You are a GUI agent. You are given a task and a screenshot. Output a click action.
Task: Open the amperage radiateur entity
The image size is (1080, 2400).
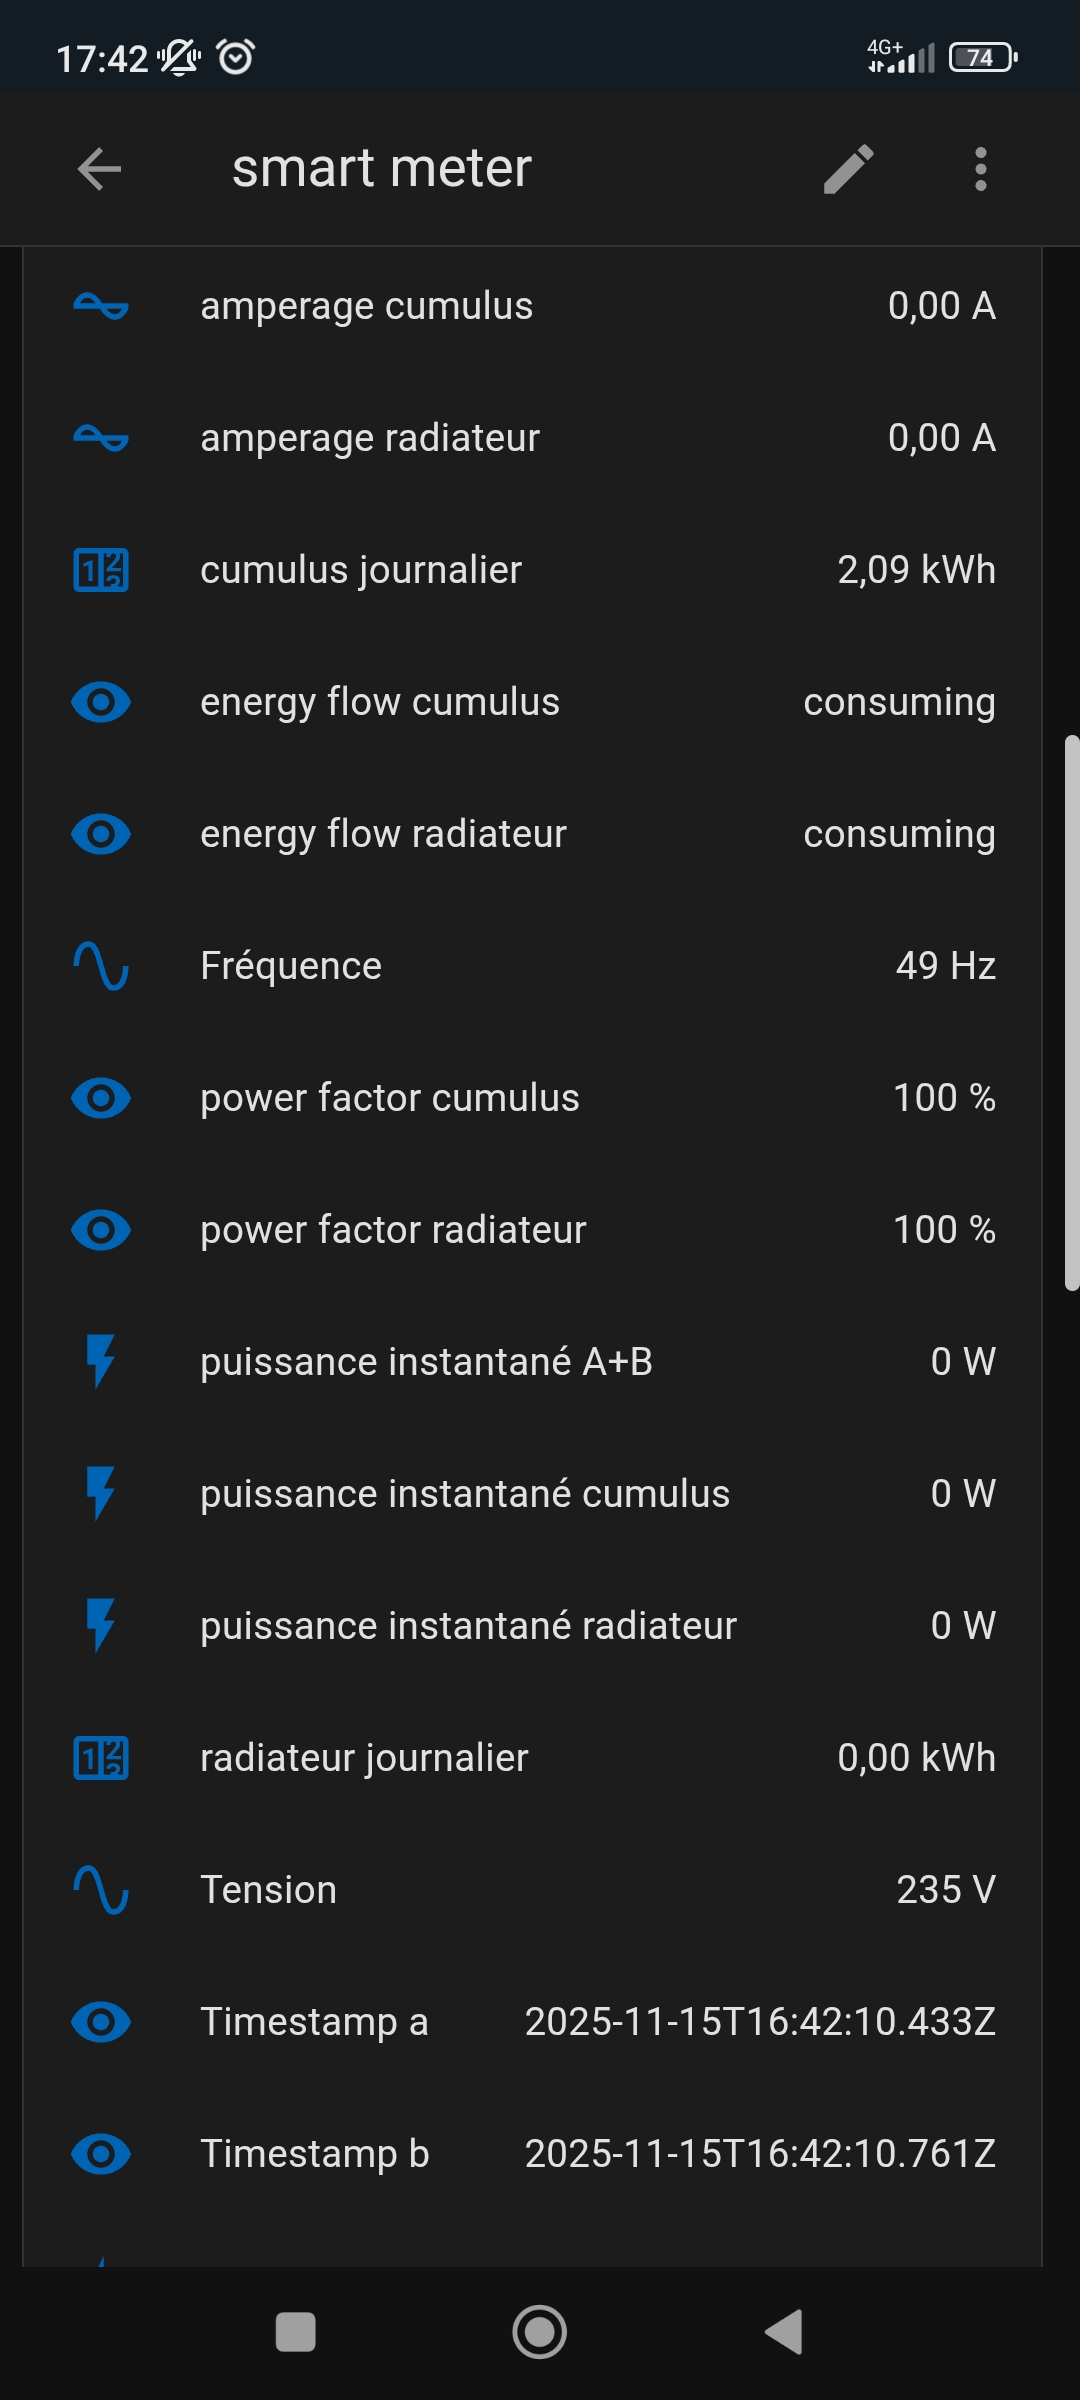click(x=370, y=438)
